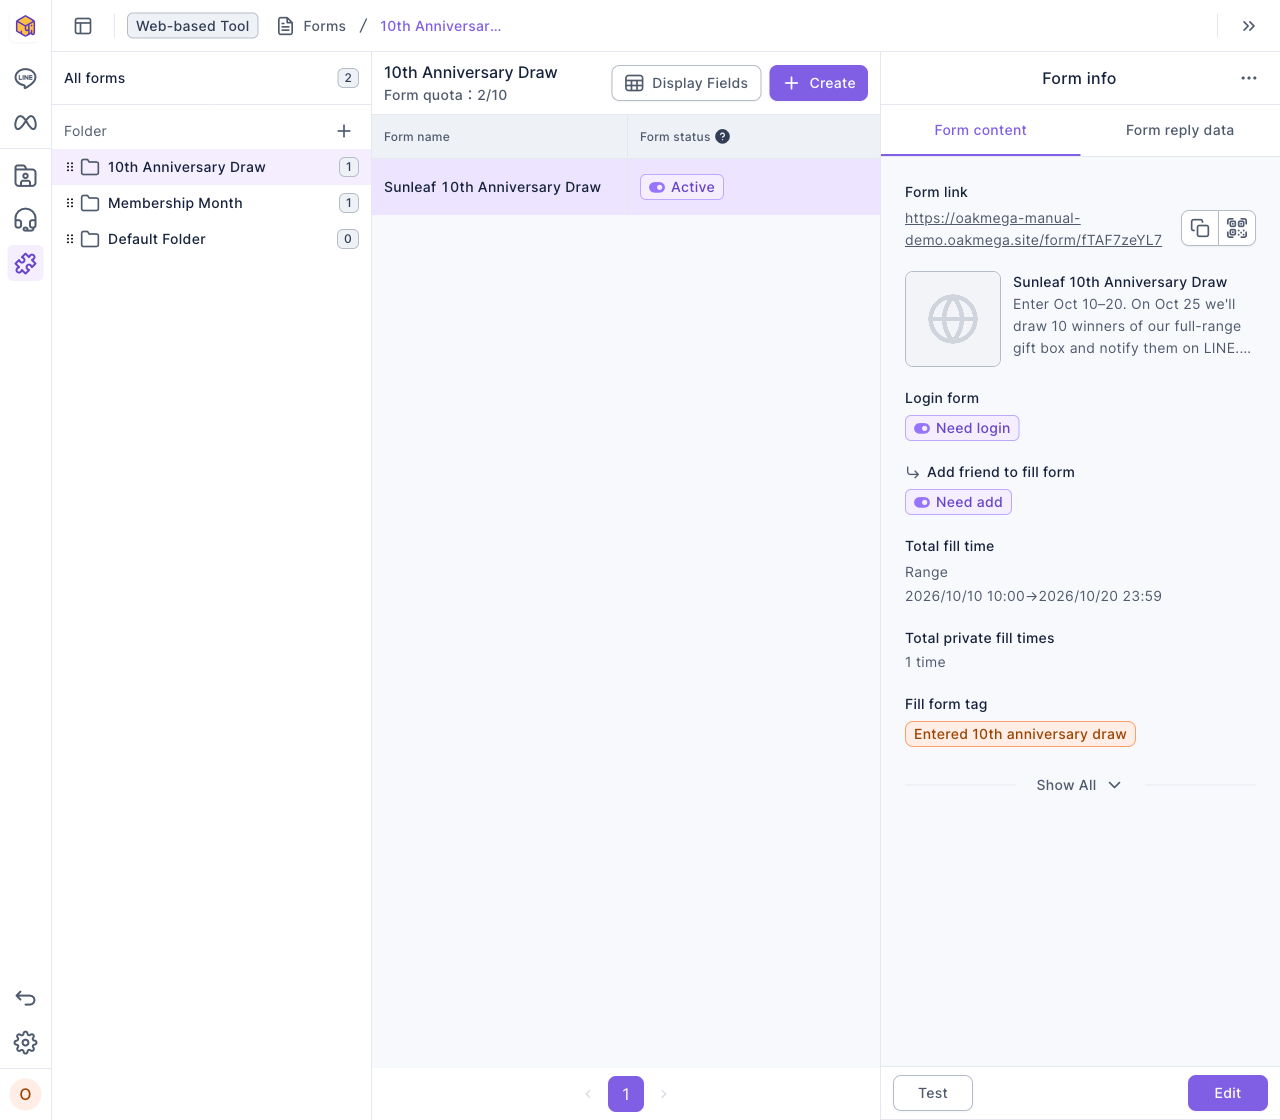Screen dimensions: 1280x1120
Task: Open settings gear icon
Action: (25, 1042)
